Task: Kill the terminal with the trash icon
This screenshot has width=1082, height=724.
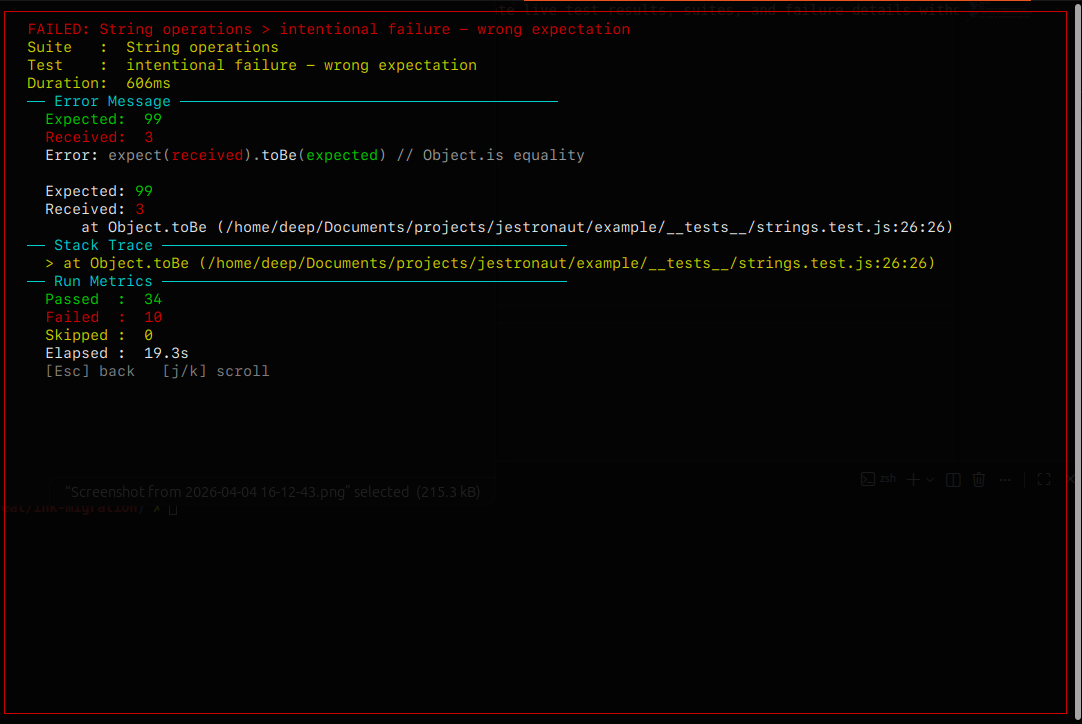Action: click(979, 480)
